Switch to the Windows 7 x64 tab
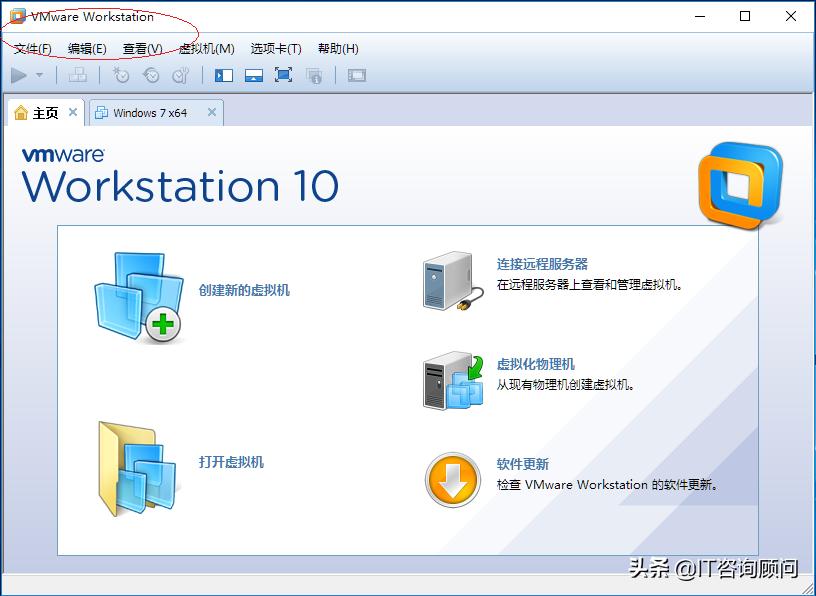The image size is (816, 596). [x=150, y=112]
